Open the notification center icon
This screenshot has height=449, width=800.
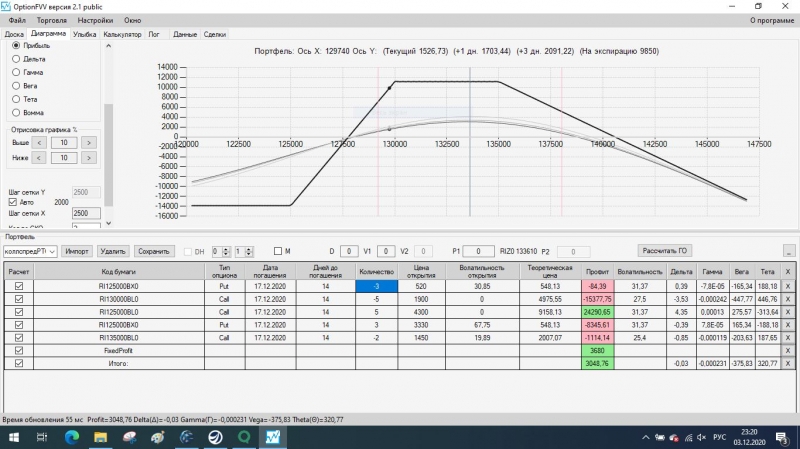tap(782, 438)
